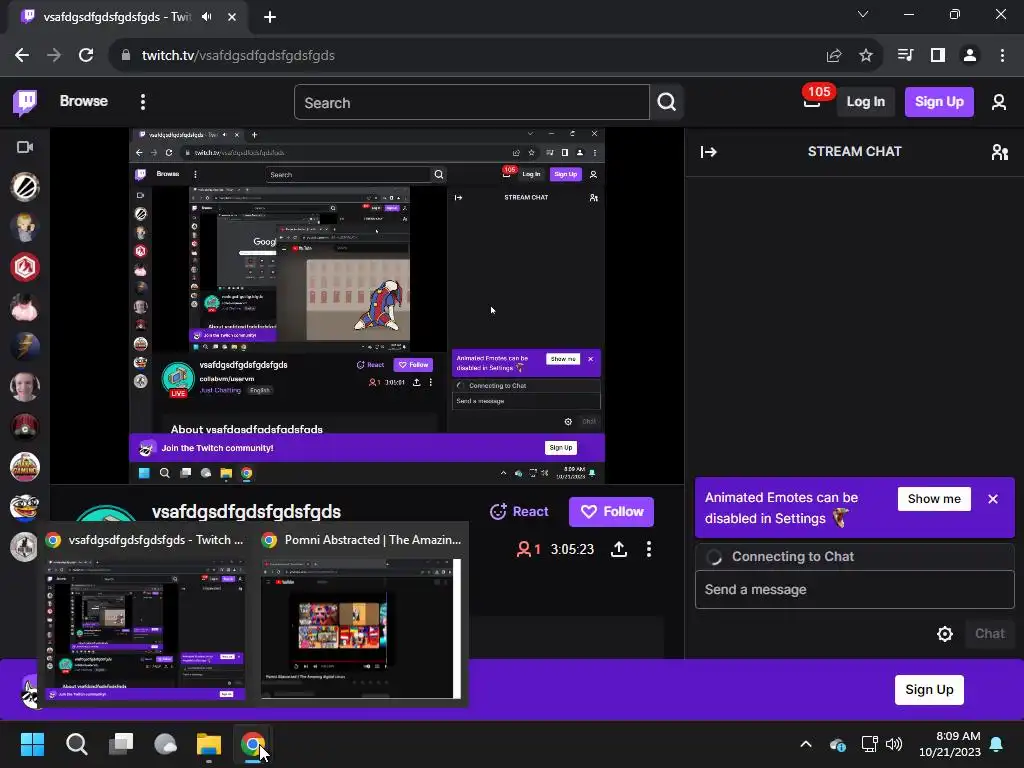Image resolution: width=1024 pixels, height=768 pixels.
Task: Open the Browse page
Action: pos(84,101)
